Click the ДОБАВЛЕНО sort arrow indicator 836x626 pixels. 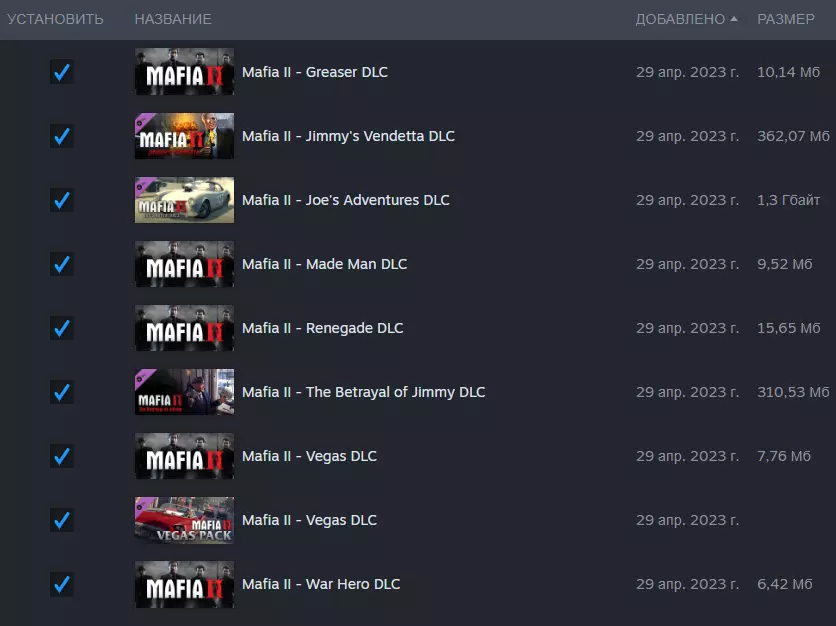[734, 19]
